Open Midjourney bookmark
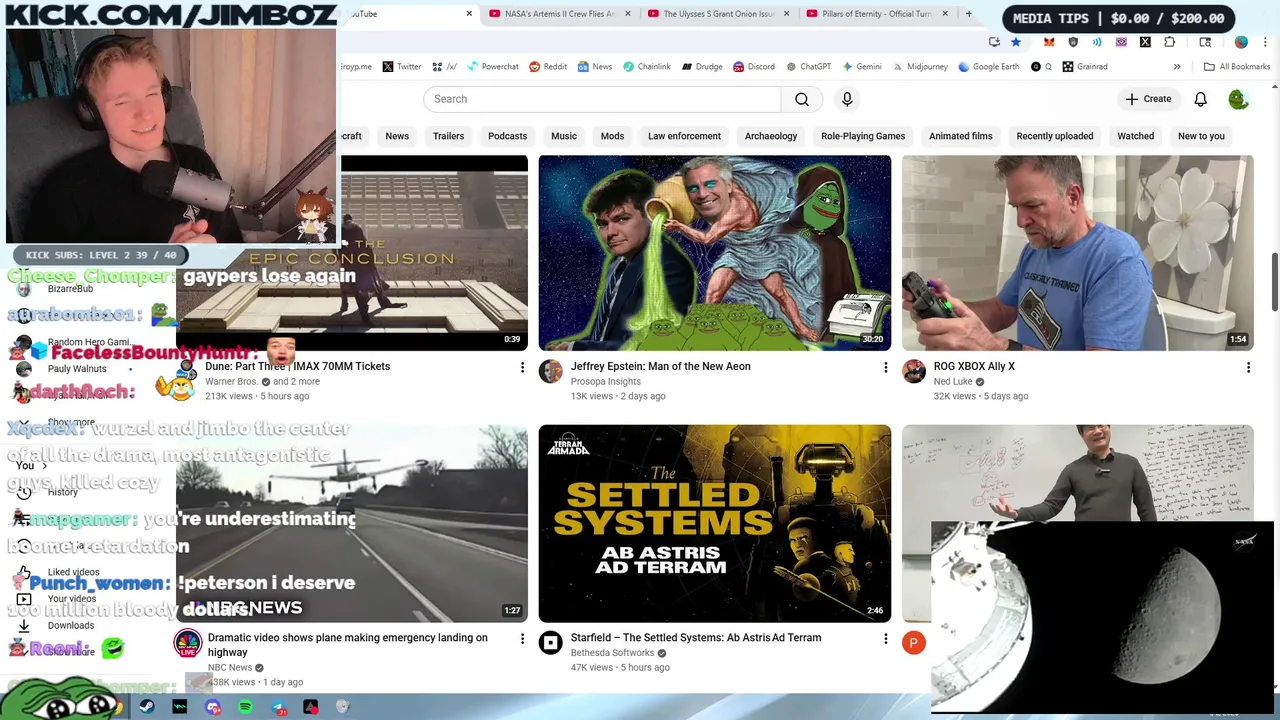Image resolution: width=1280 pixels, height=720 pixels. (919, 67)
